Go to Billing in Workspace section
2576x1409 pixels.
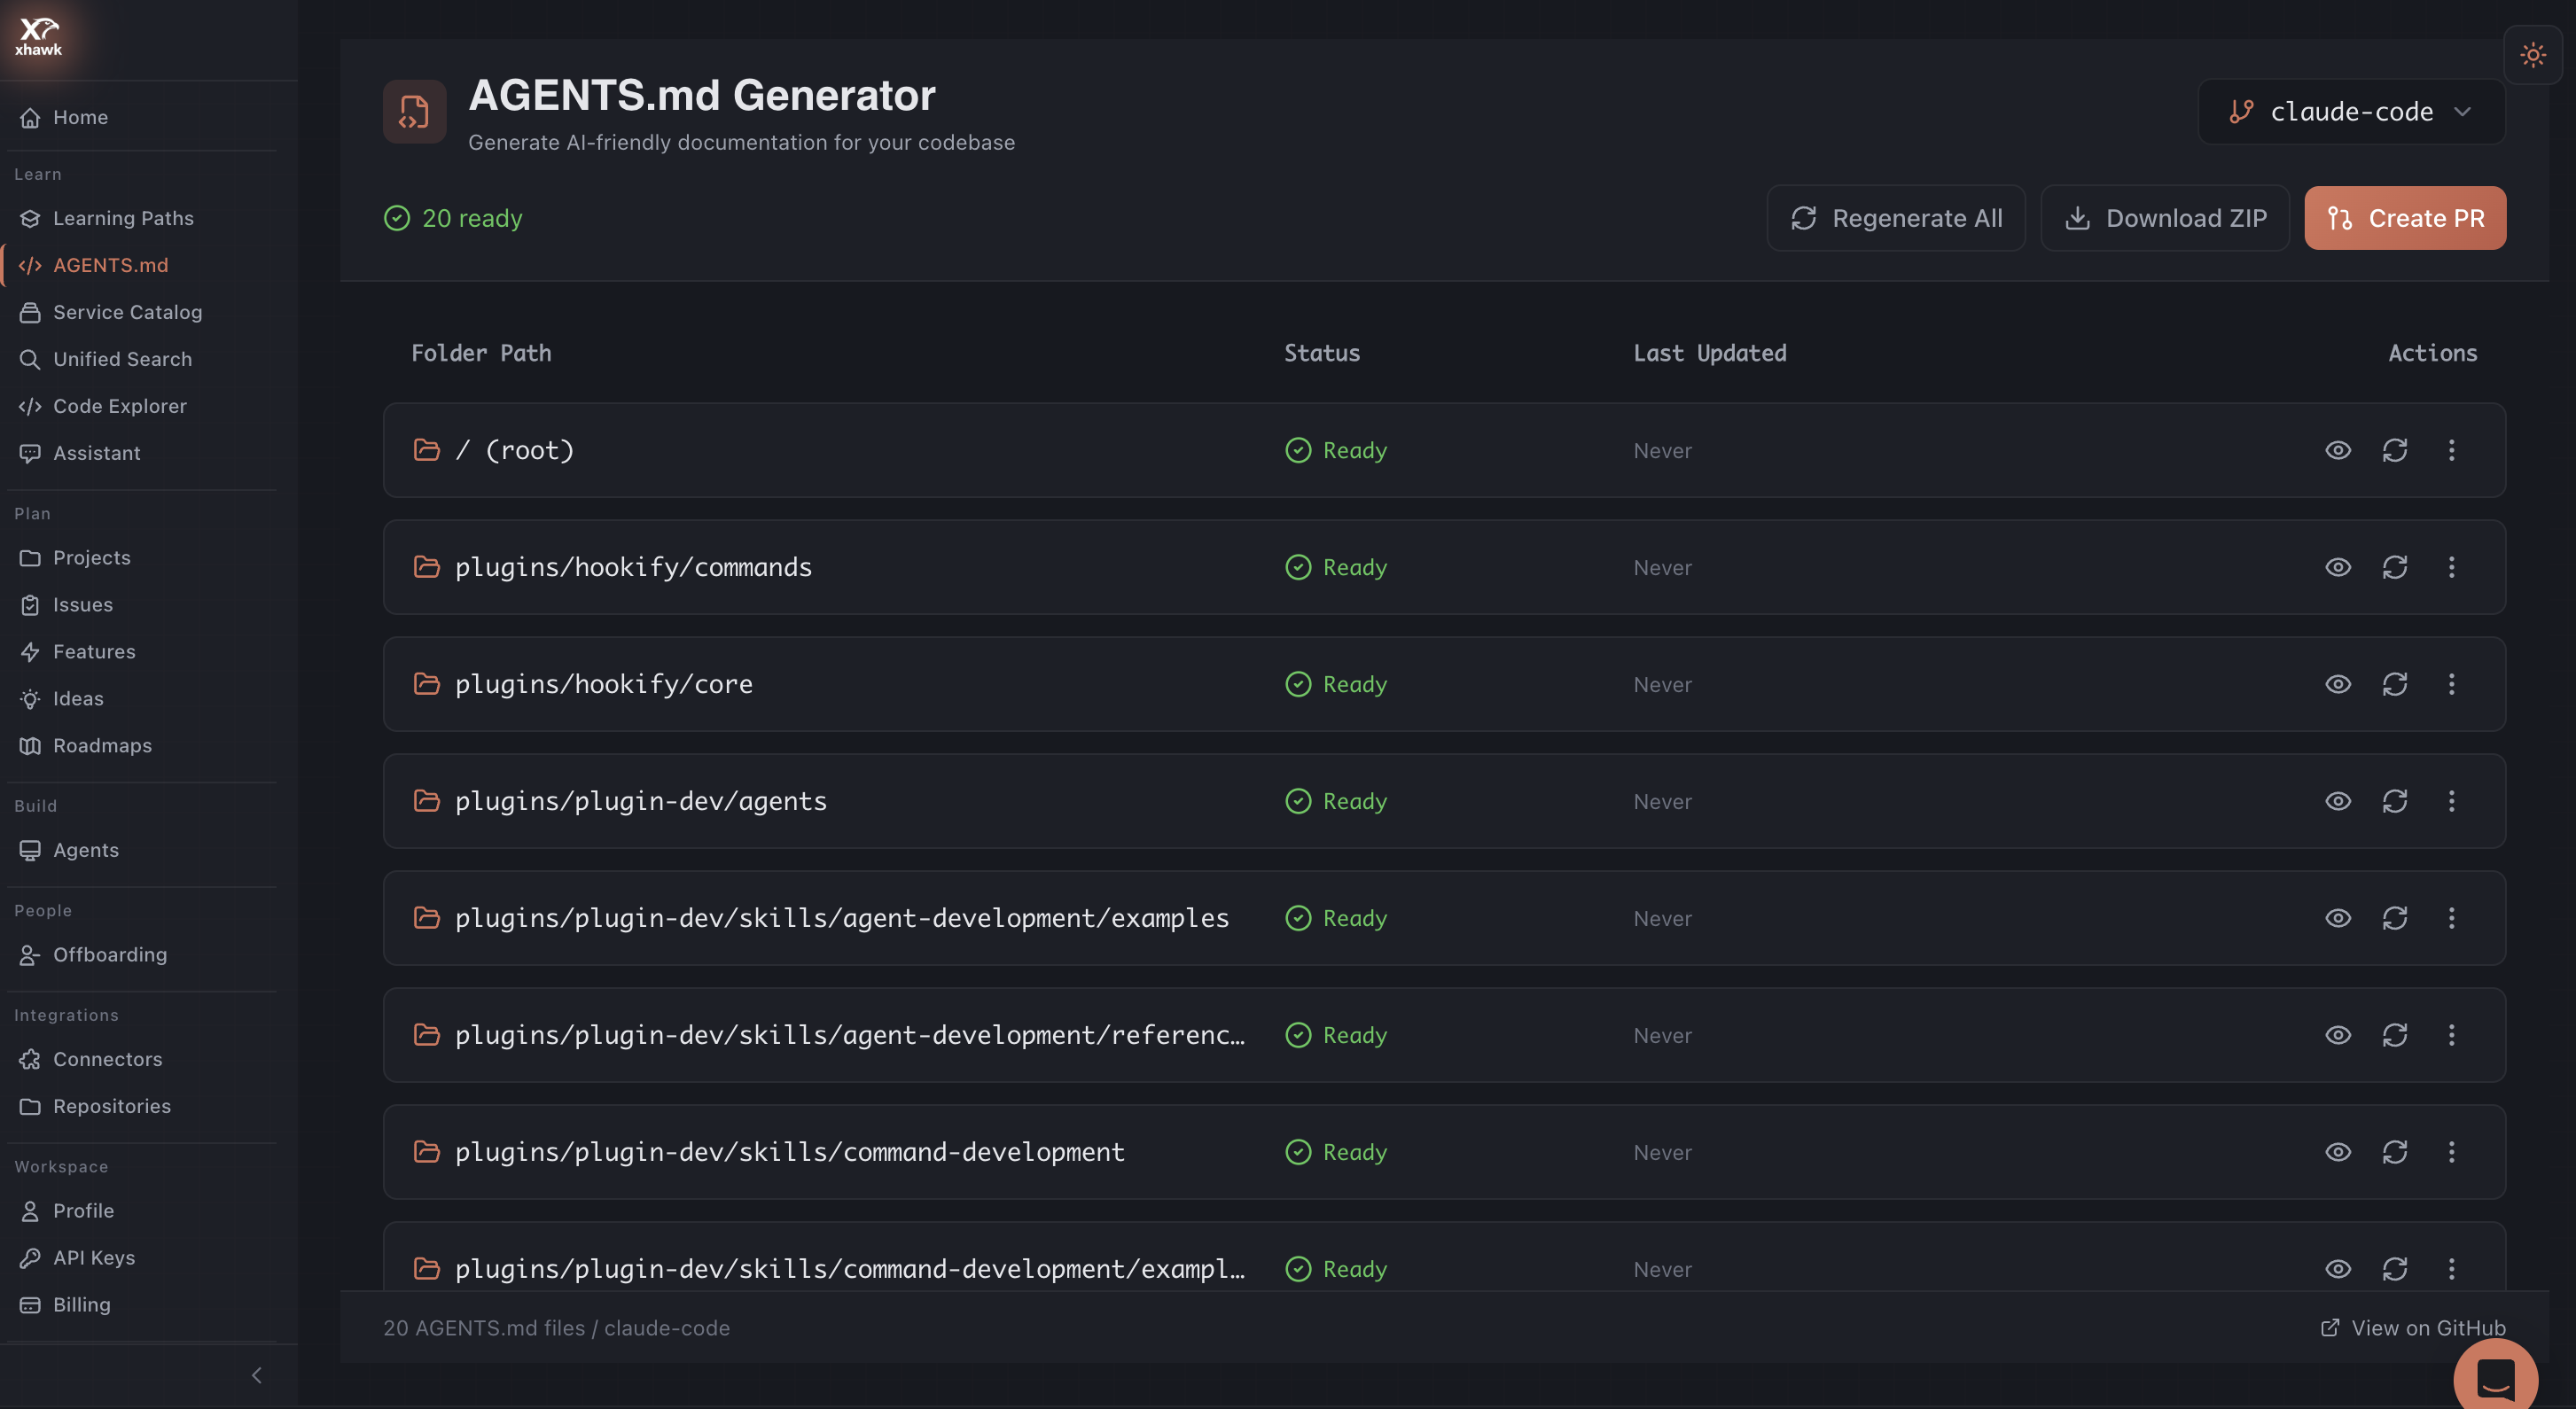[81, 1304]
